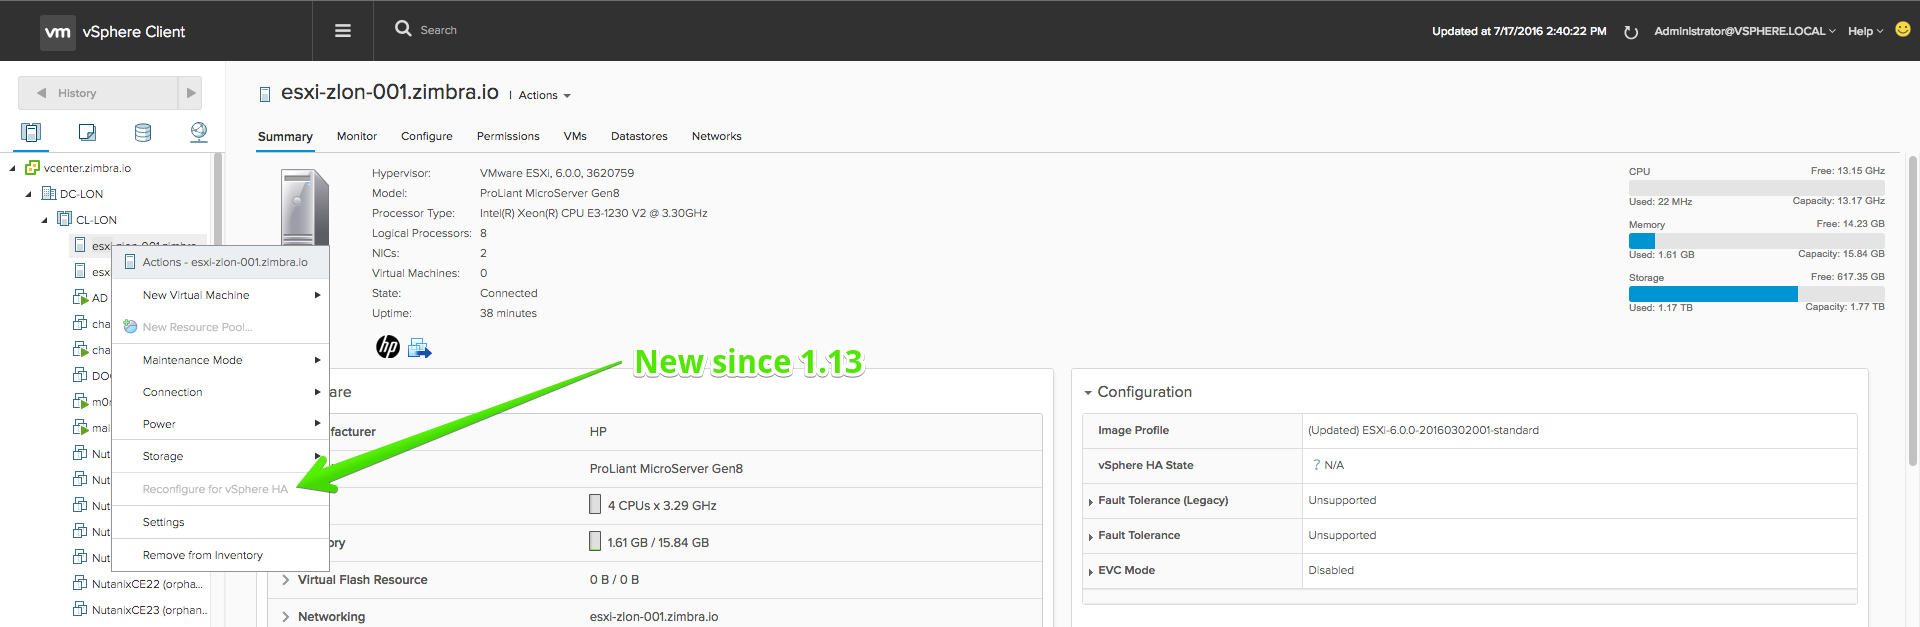1920x627 pixels.
Task: Open the Summary tab
Action: click(x=285, y=137)
